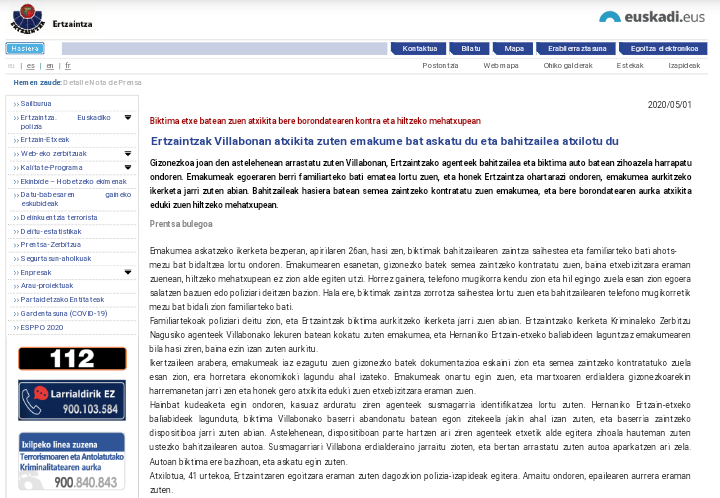Viewport: 720px width, 498px height.
Task: Click the Ertzaintza site title text
Action: (x=72, y=24)
